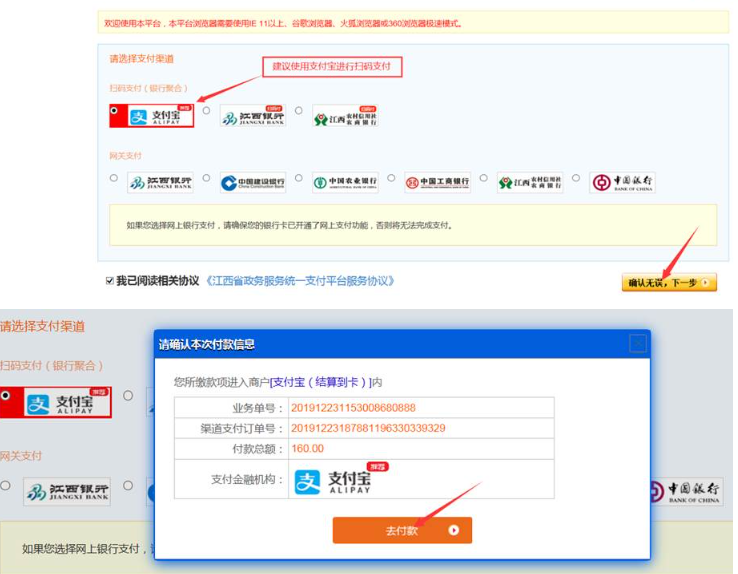
Task: Select Agricultural Bank of China gateway radio
Action: click(x=298, y=178)
